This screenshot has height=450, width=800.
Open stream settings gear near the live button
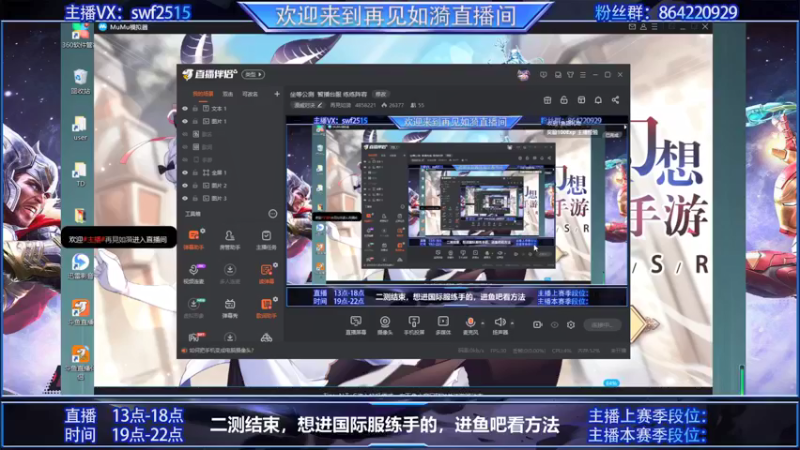point(570,324)
